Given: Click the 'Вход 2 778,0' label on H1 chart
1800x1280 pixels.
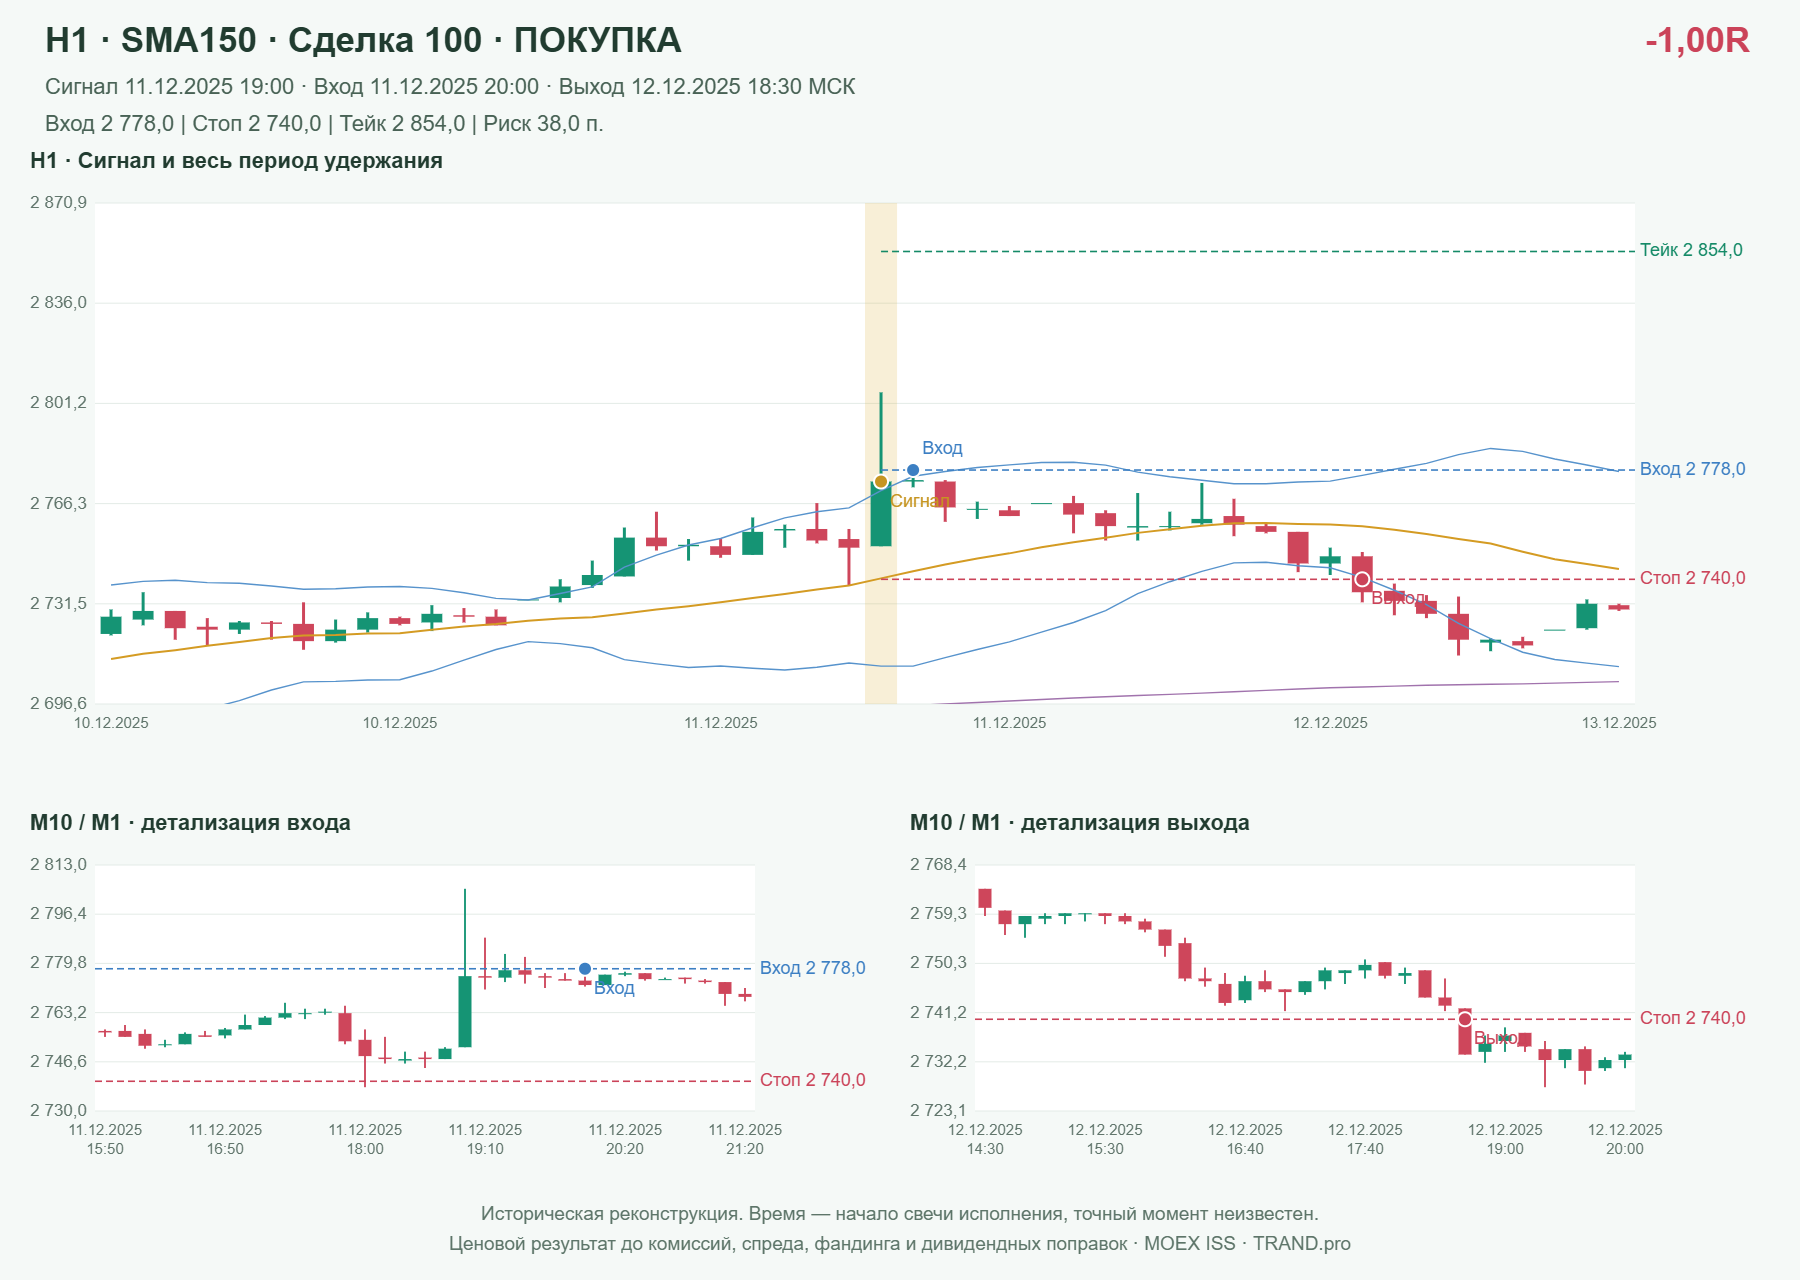Looking at the screenshot, I should tap(1692, 469).
